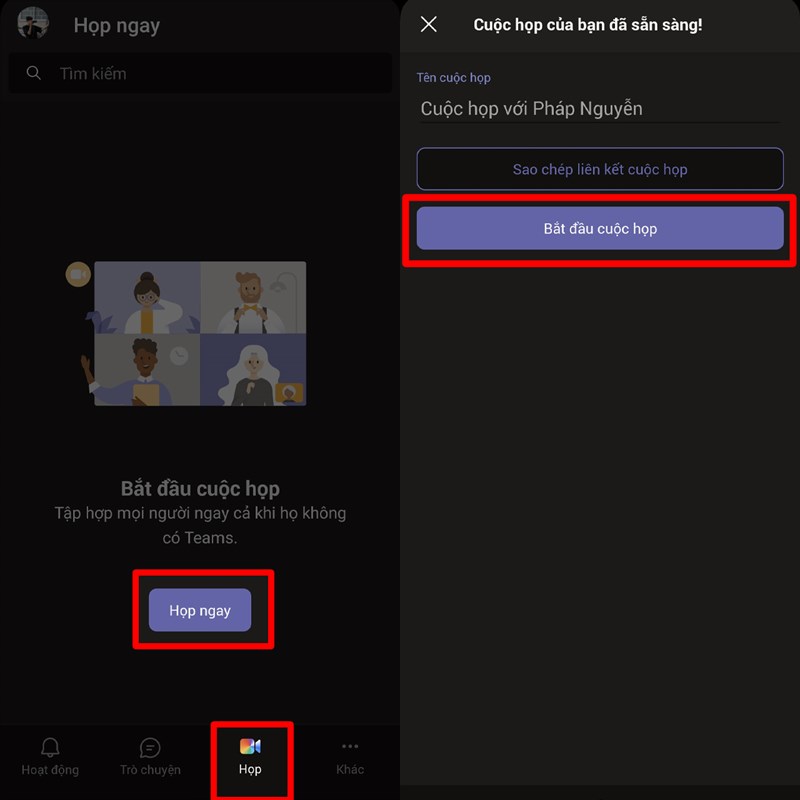
Task: Click the Tìm kiếm search field
Action: [x=200, y=73]
